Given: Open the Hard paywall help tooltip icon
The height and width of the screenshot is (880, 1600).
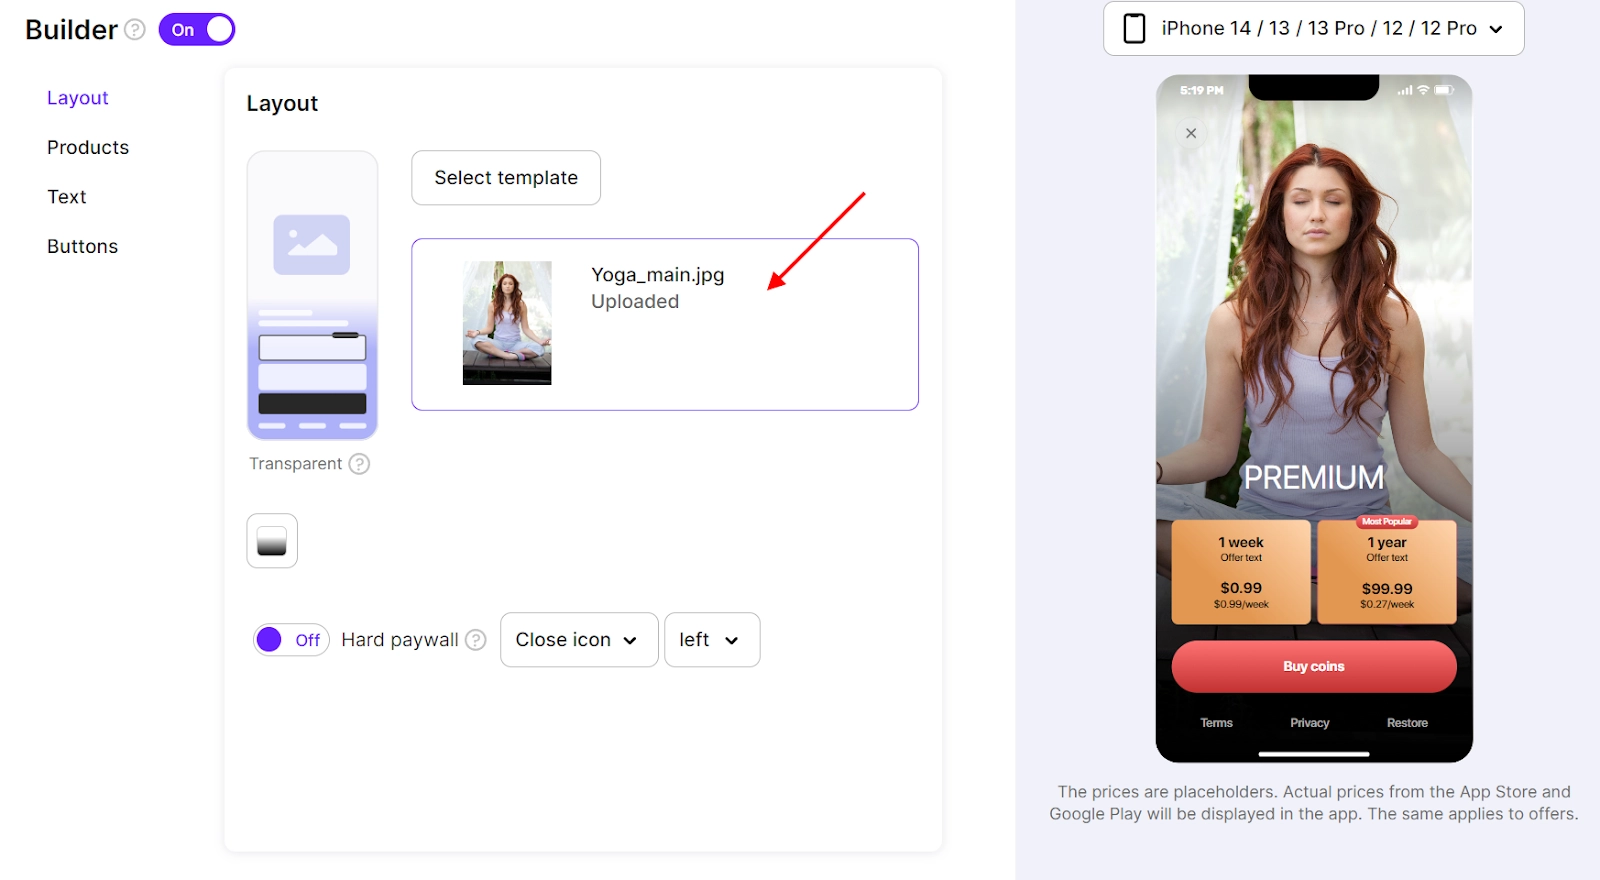Looking at the screenshot, I should [x=476, y=640].
